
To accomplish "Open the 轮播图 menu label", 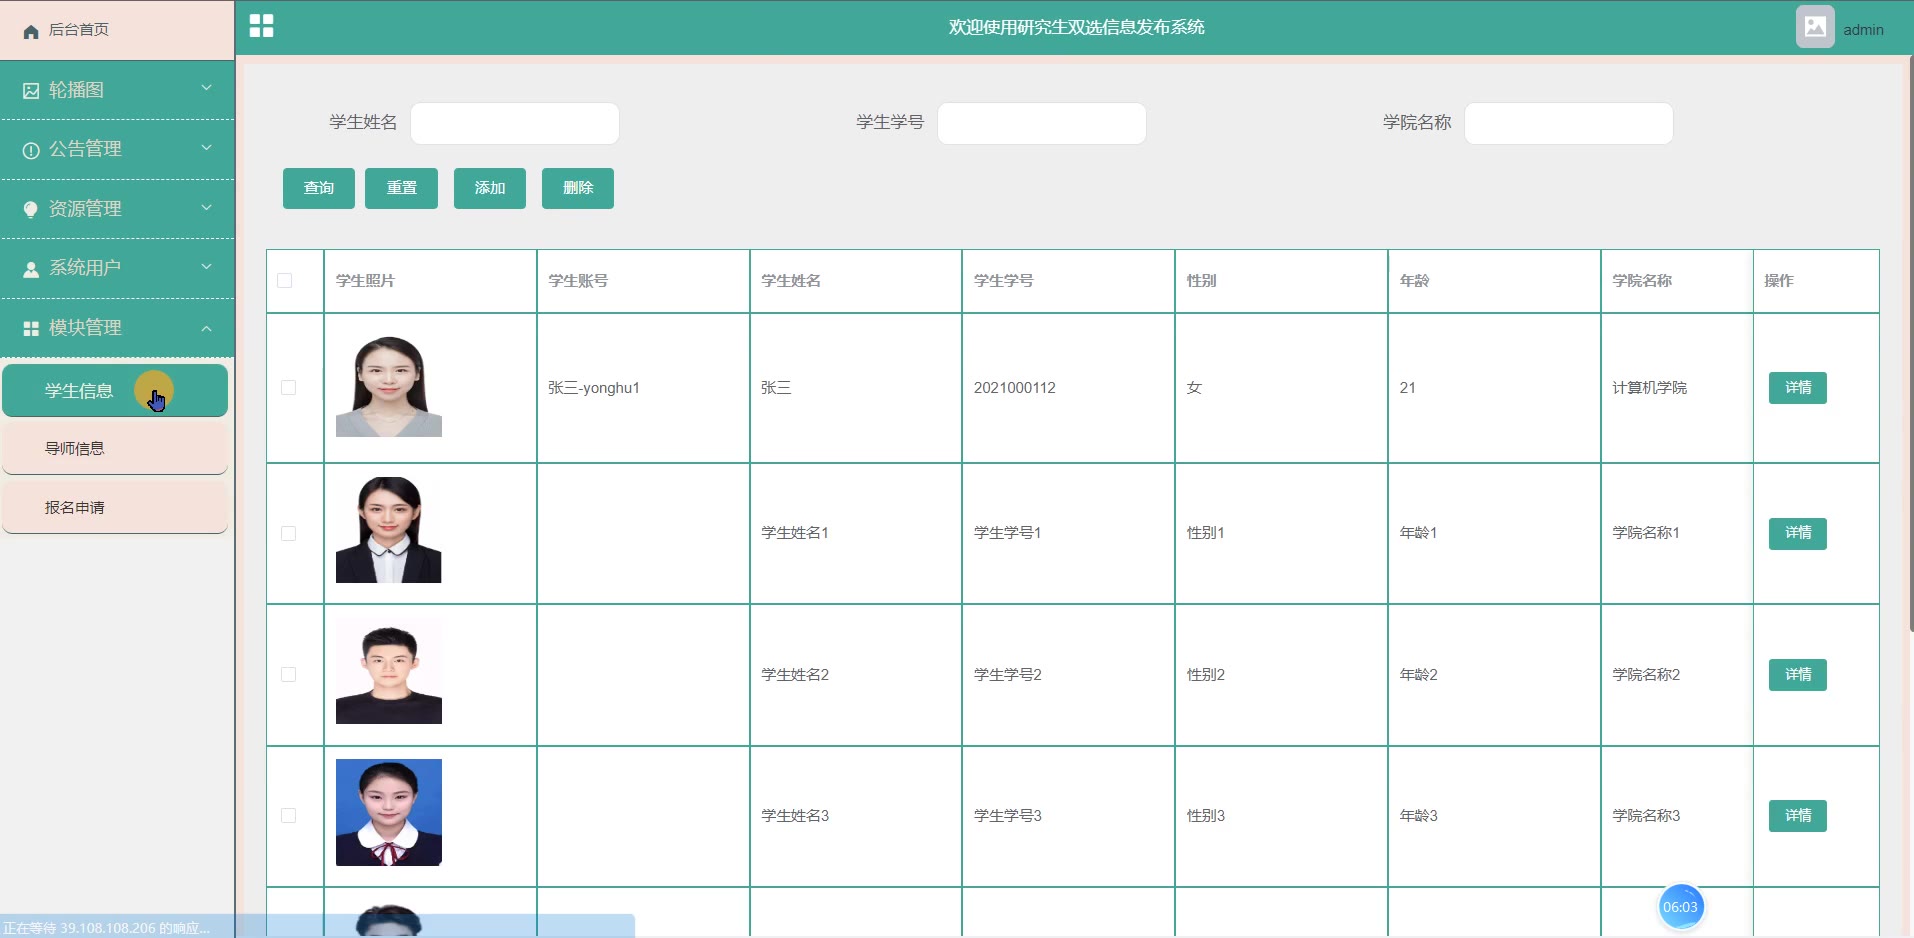I will [x=76, y=90].
